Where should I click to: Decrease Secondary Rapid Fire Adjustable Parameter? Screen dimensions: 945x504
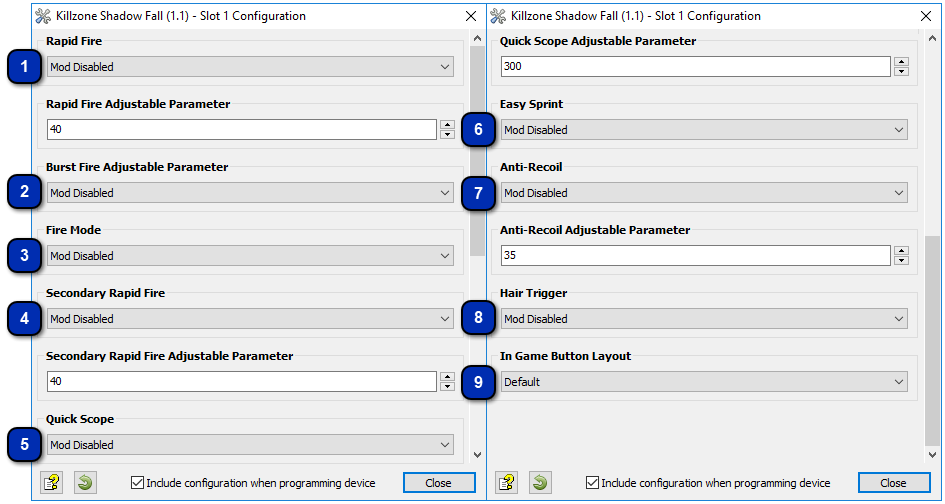click(x=447, y=386)
